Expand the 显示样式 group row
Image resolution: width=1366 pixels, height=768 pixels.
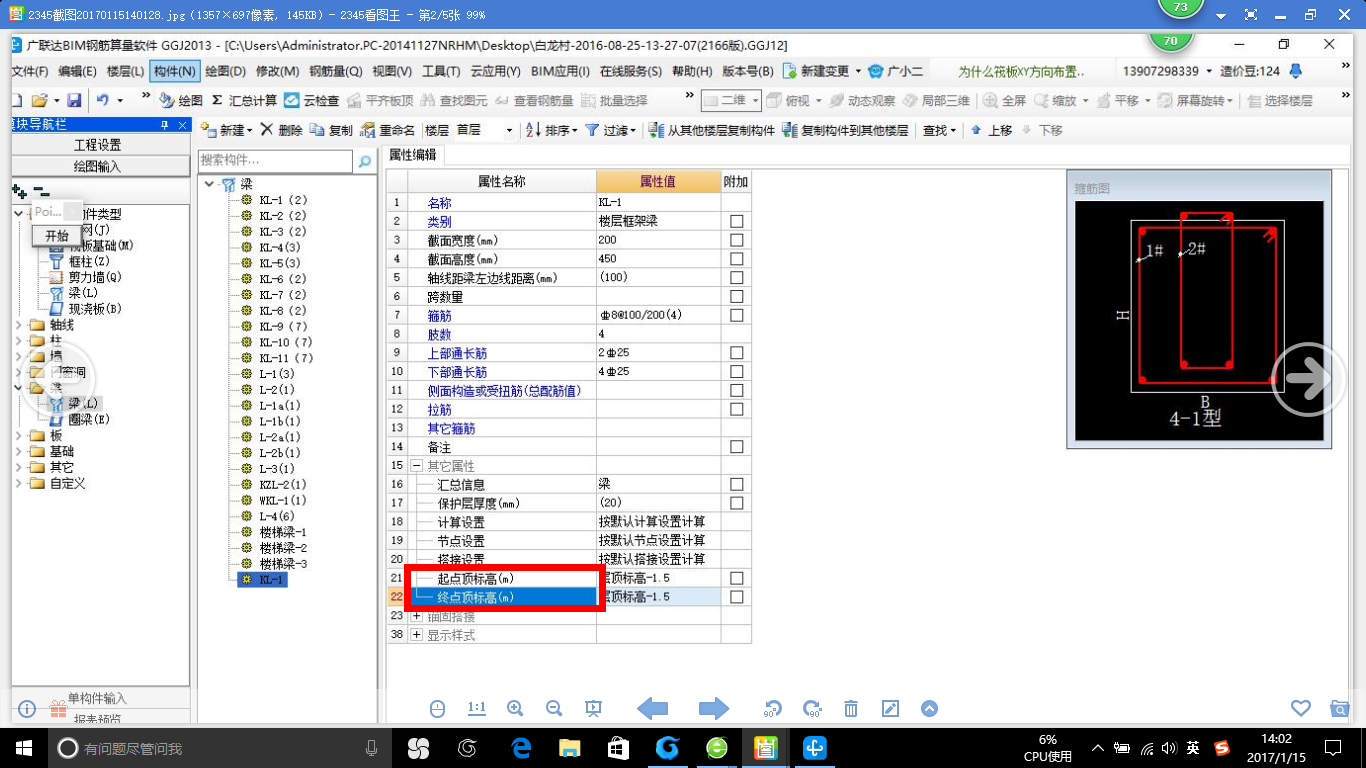point(417,635)
